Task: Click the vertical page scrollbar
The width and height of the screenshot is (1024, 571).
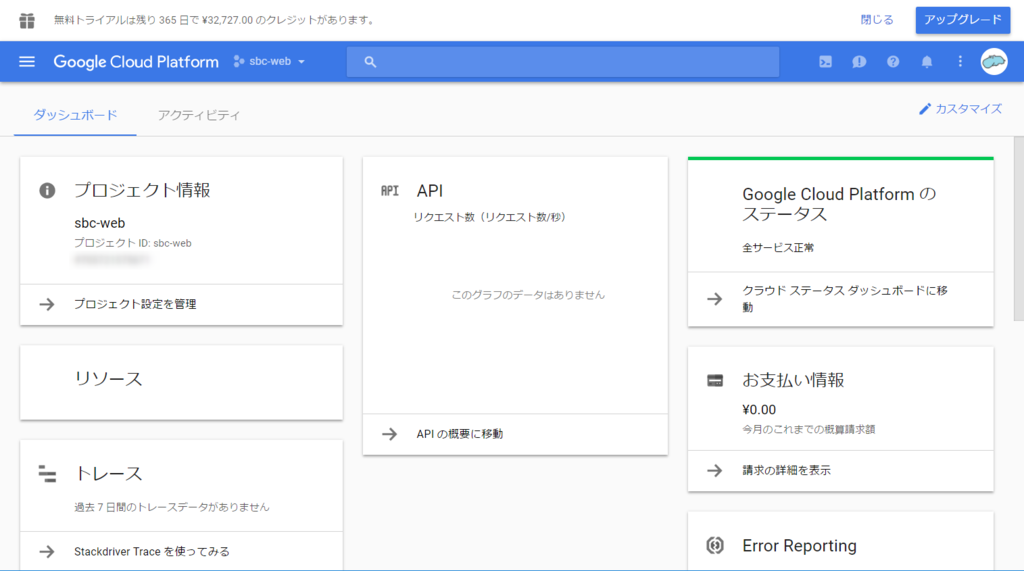Action: click(1018, 229)
